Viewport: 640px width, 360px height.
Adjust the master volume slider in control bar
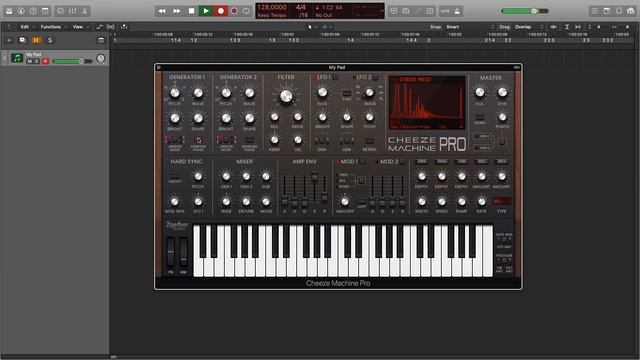pyautogui.click(x=524, y=11)
